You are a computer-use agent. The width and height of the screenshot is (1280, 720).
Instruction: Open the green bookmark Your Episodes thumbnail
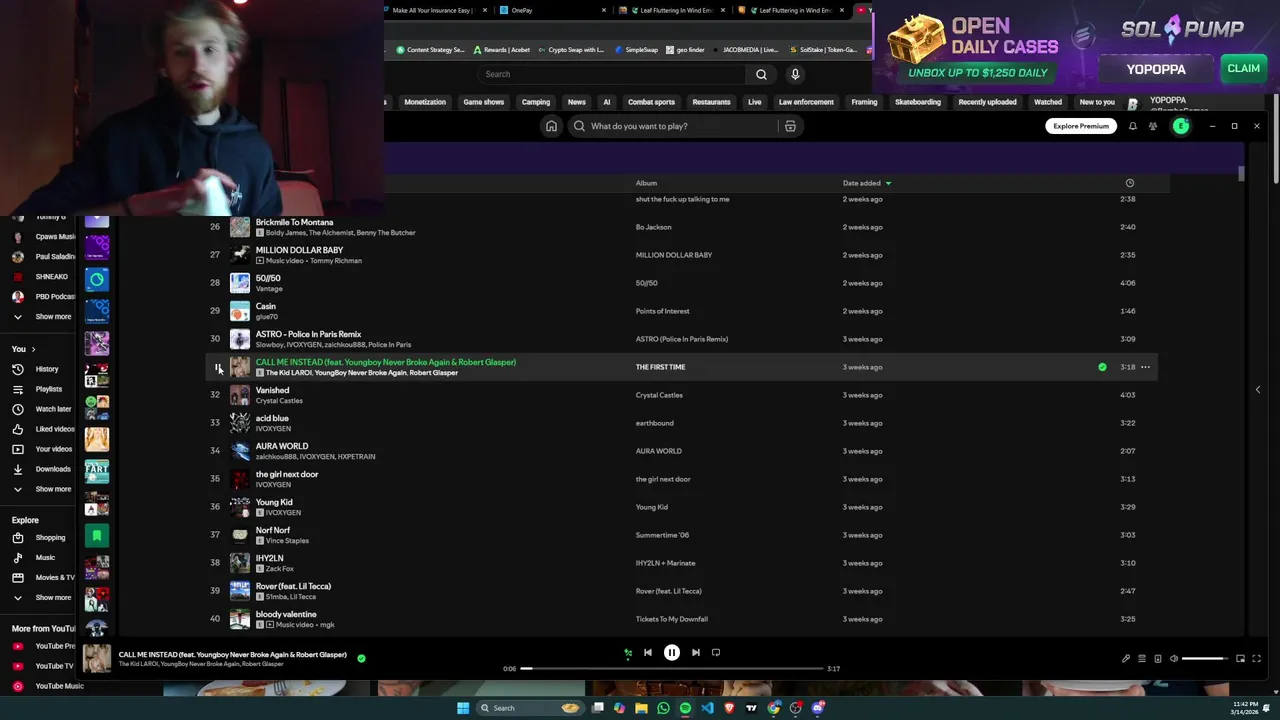coord(97,536)
